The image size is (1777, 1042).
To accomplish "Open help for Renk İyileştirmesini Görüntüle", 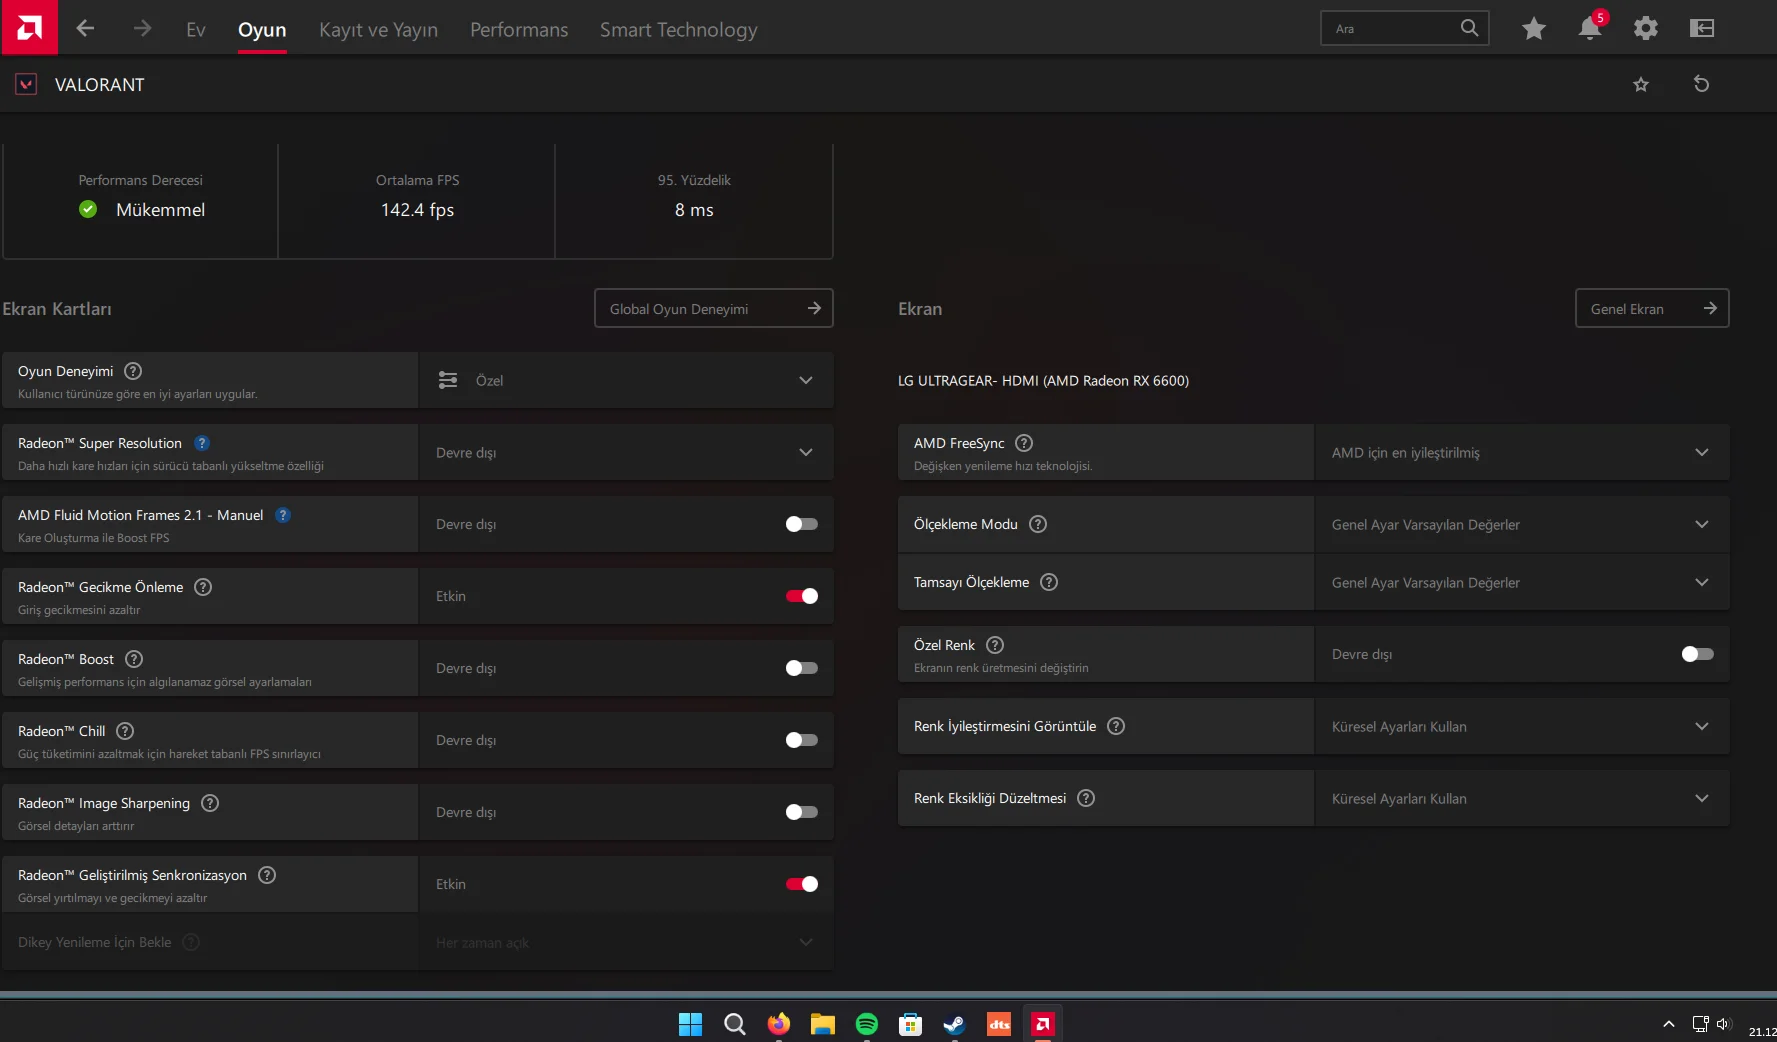I will [1116, 726].
